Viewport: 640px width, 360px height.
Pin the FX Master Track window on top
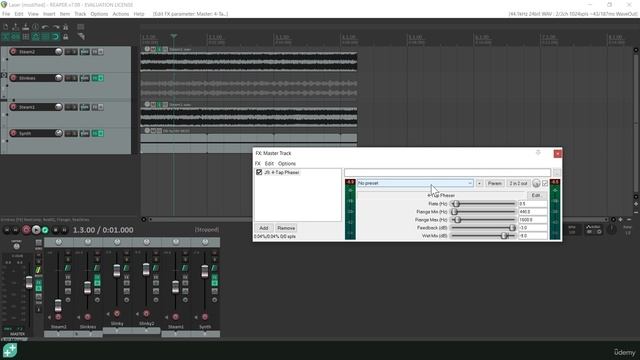pos(538,153)
